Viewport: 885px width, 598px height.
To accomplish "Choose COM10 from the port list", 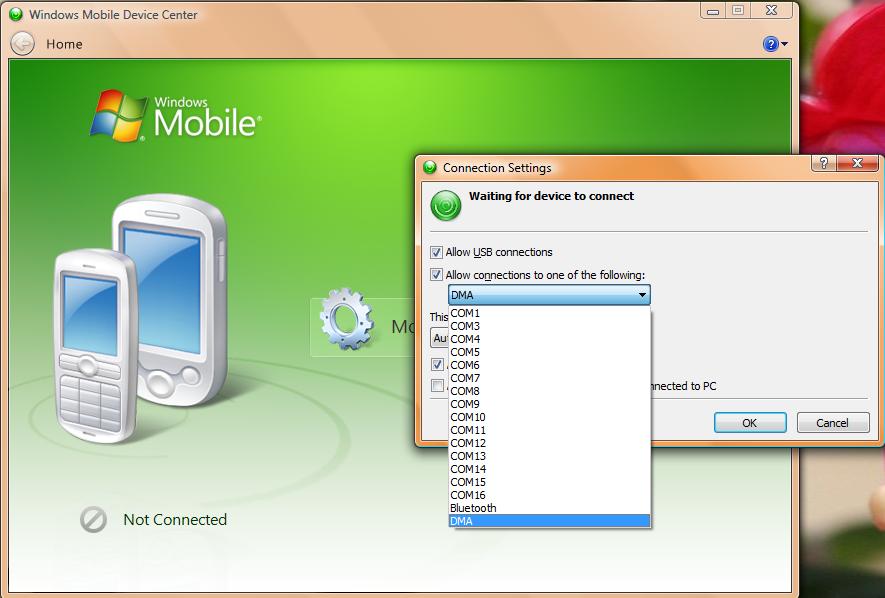I will click(x=550, y=417).
